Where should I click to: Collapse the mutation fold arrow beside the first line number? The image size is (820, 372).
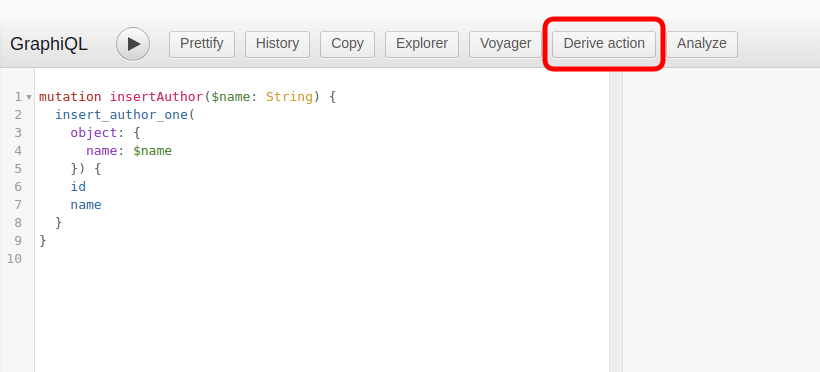[29, 97]
